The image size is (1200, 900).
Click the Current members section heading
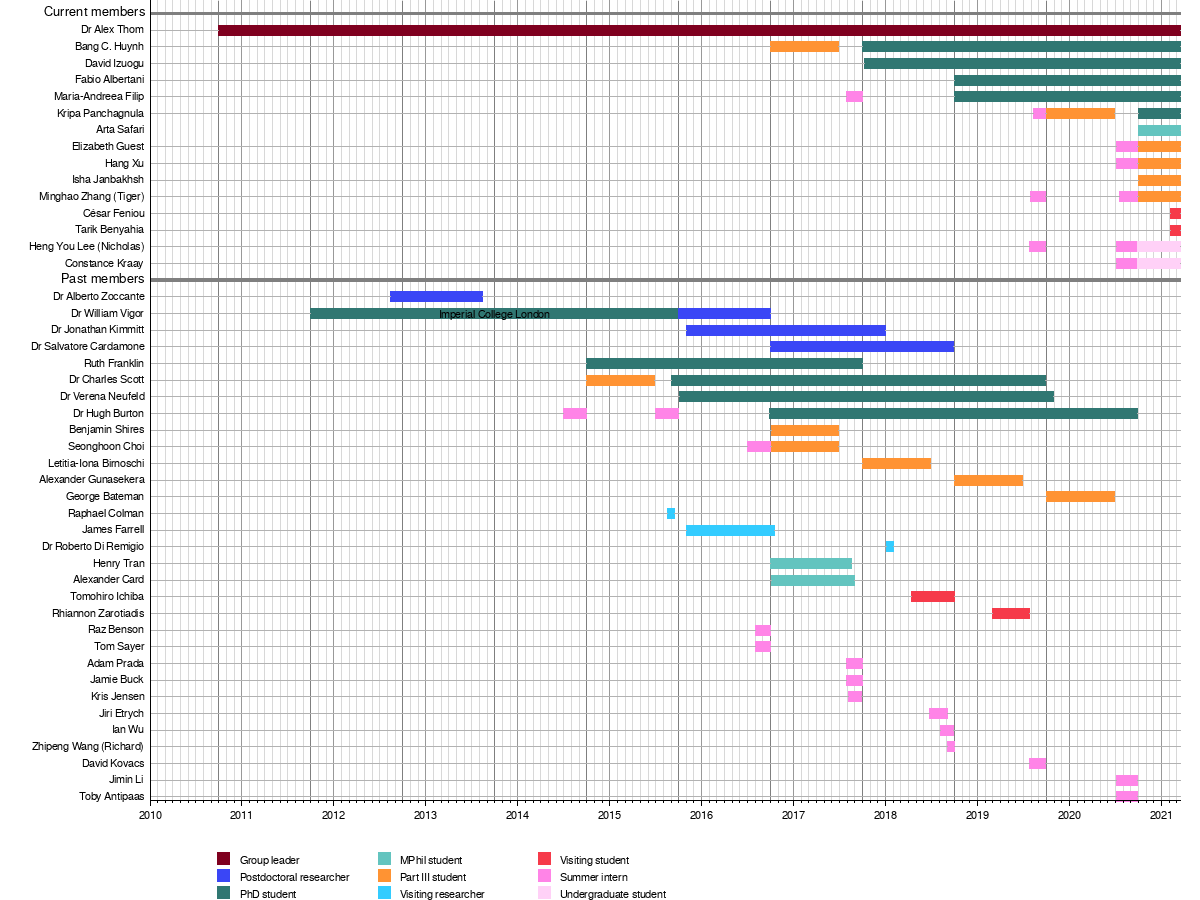[94, 11]
